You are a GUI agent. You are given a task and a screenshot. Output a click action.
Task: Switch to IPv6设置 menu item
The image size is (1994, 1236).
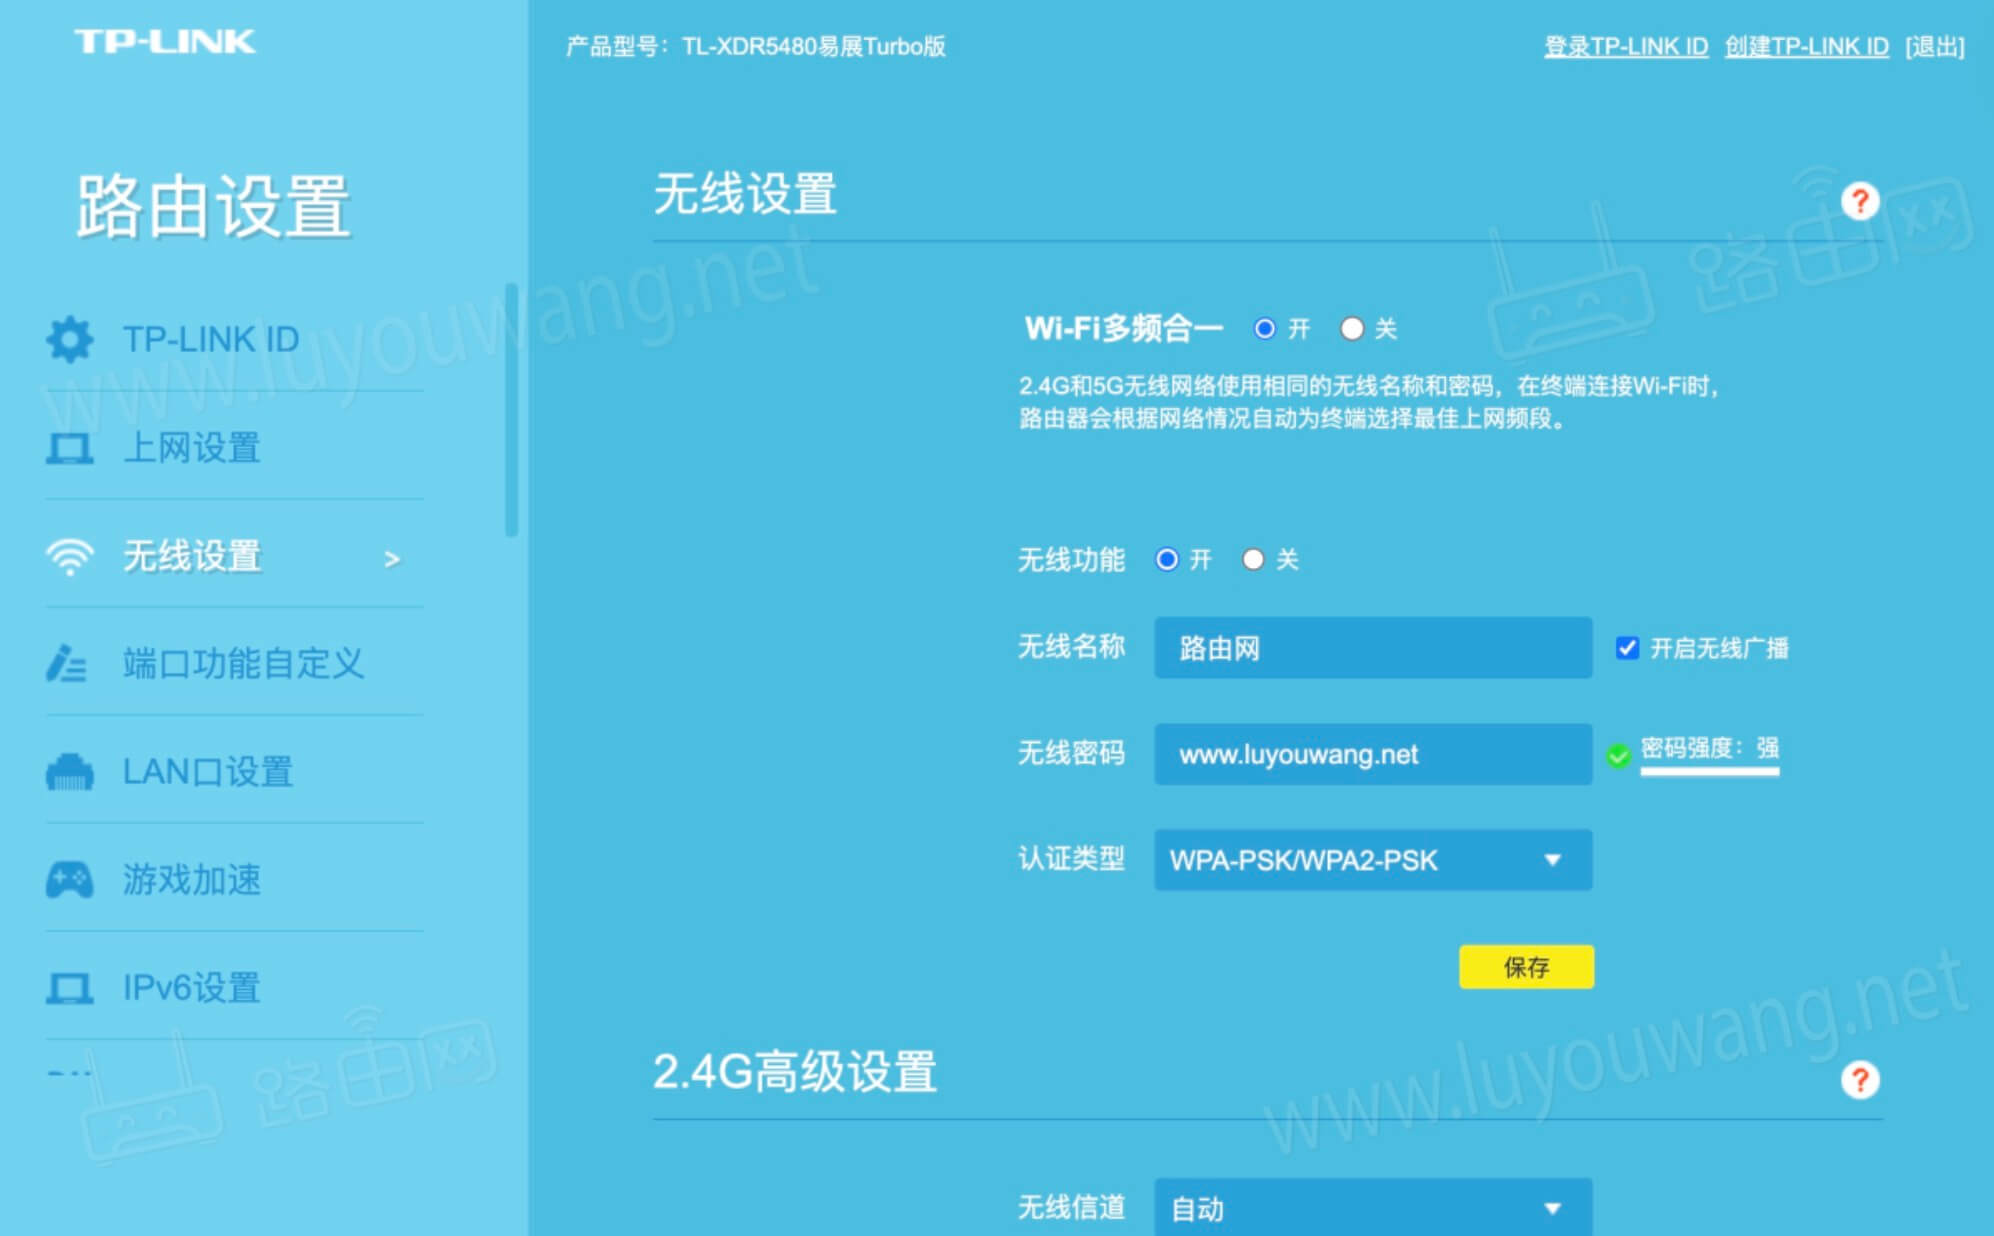190,988
